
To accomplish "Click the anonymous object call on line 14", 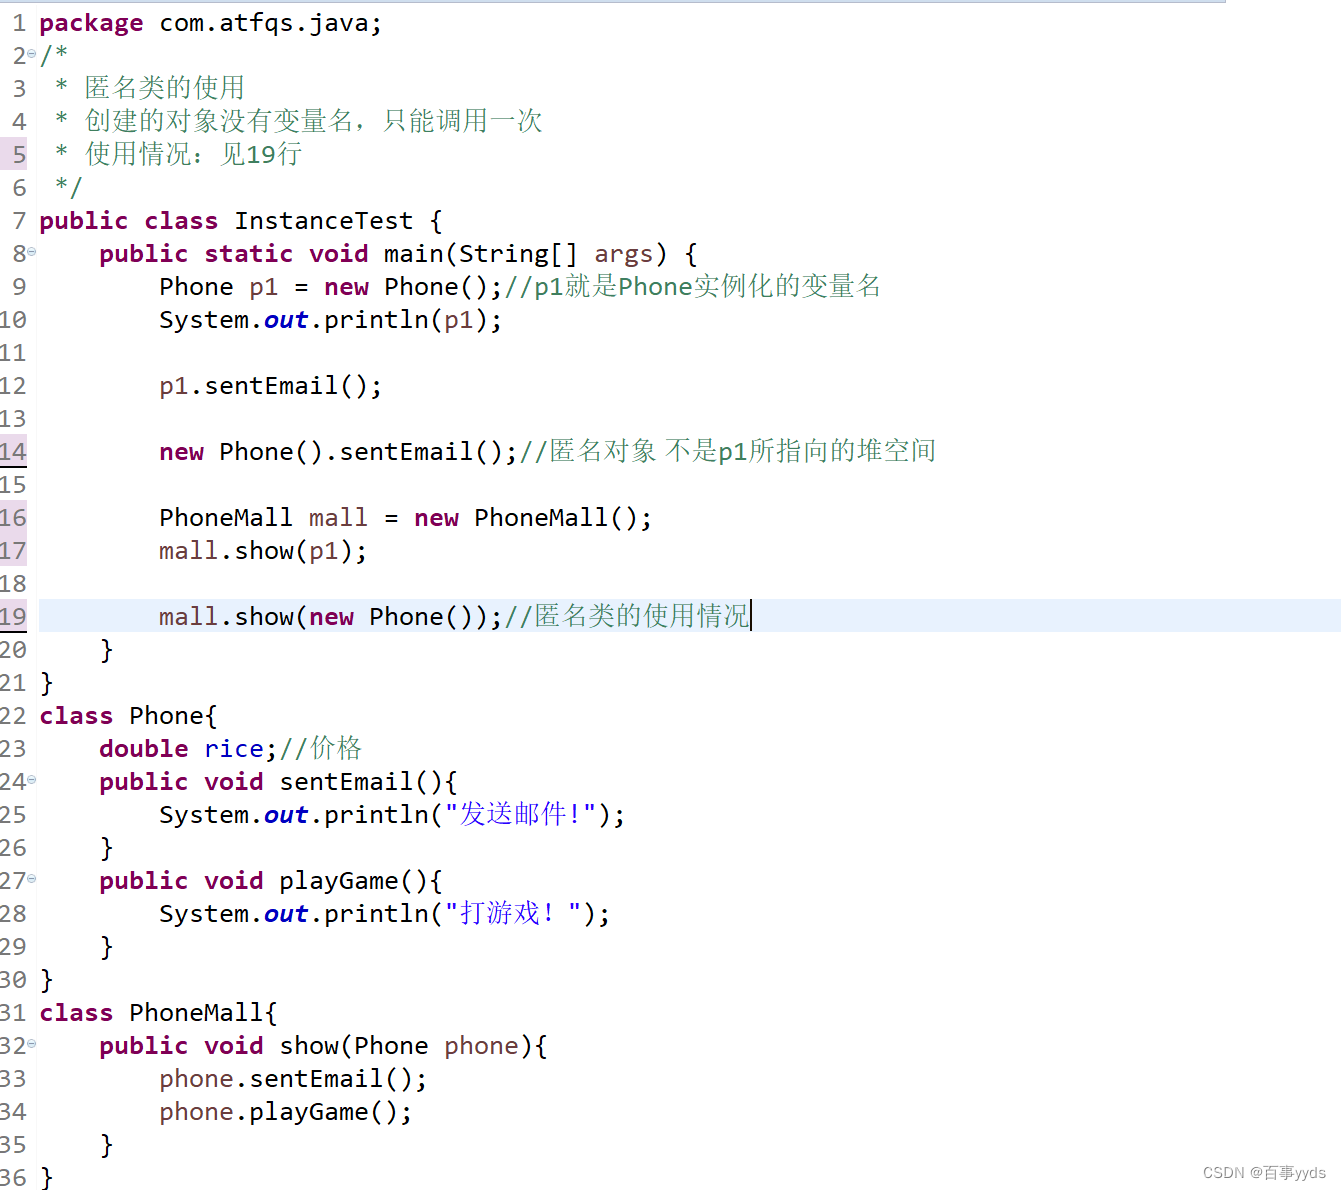I will (330, 451).
